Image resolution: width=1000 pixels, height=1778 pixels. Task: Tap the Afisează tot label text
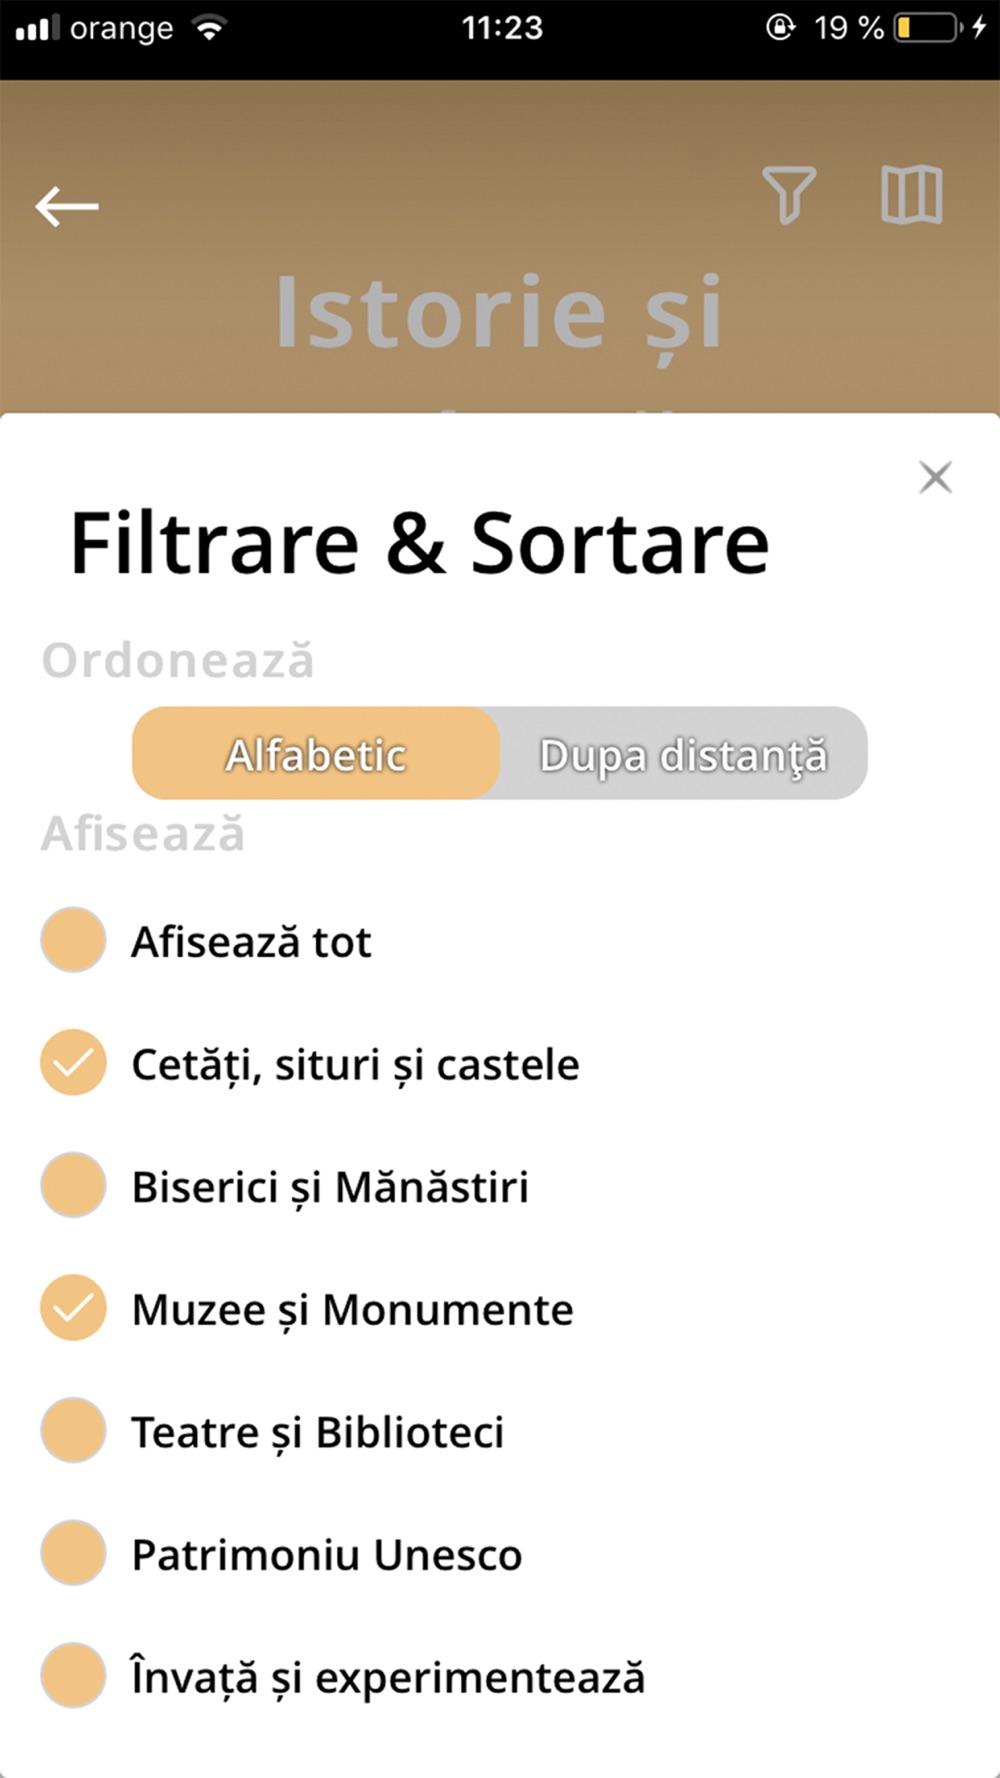[x=251, y=942]
